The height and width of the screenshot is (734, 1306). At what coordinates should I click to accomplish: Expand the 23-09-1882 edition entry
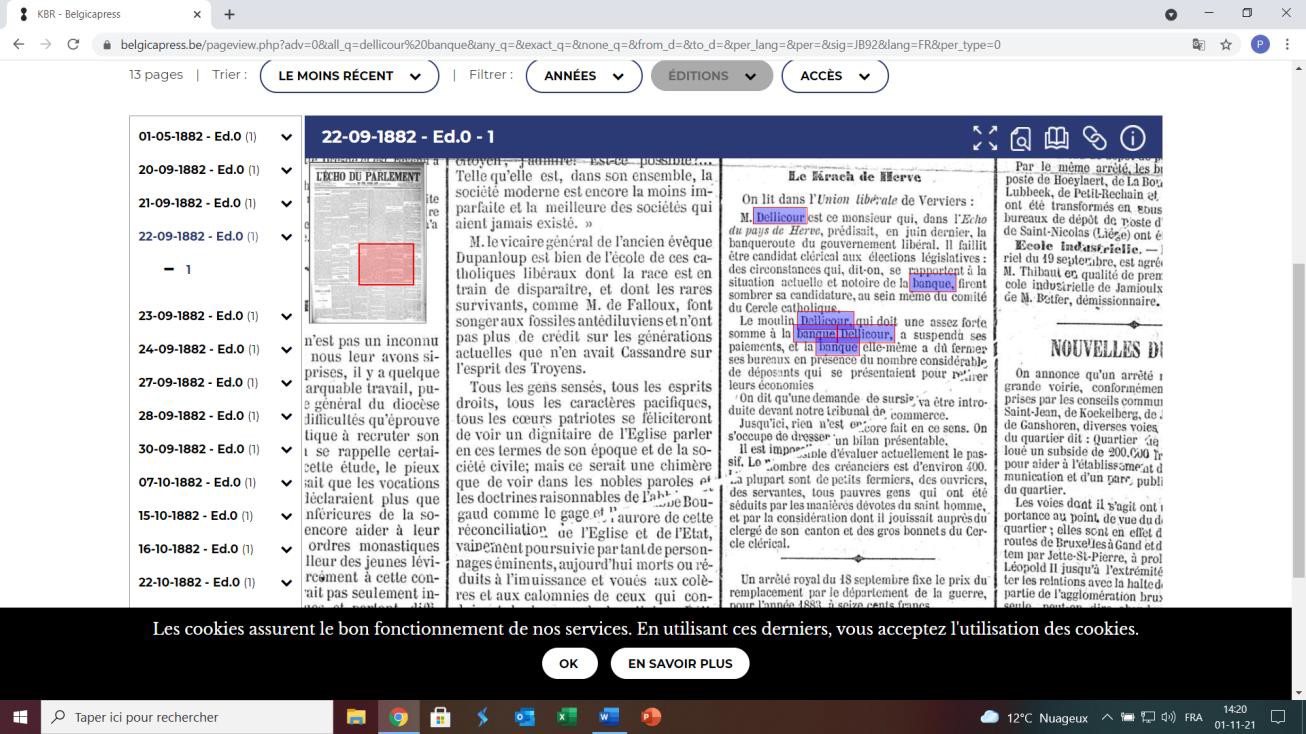point(286,316)
